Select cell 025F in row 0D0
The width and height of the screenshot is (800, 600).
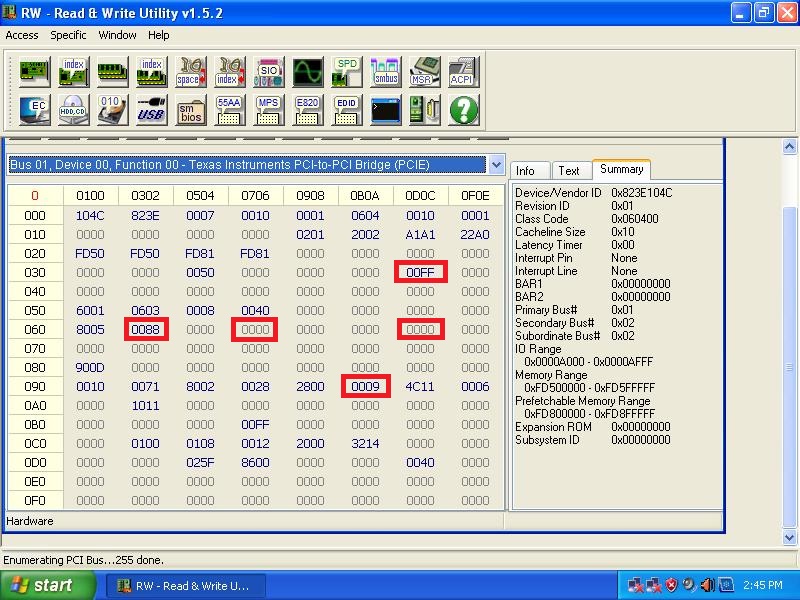(201, 463)
